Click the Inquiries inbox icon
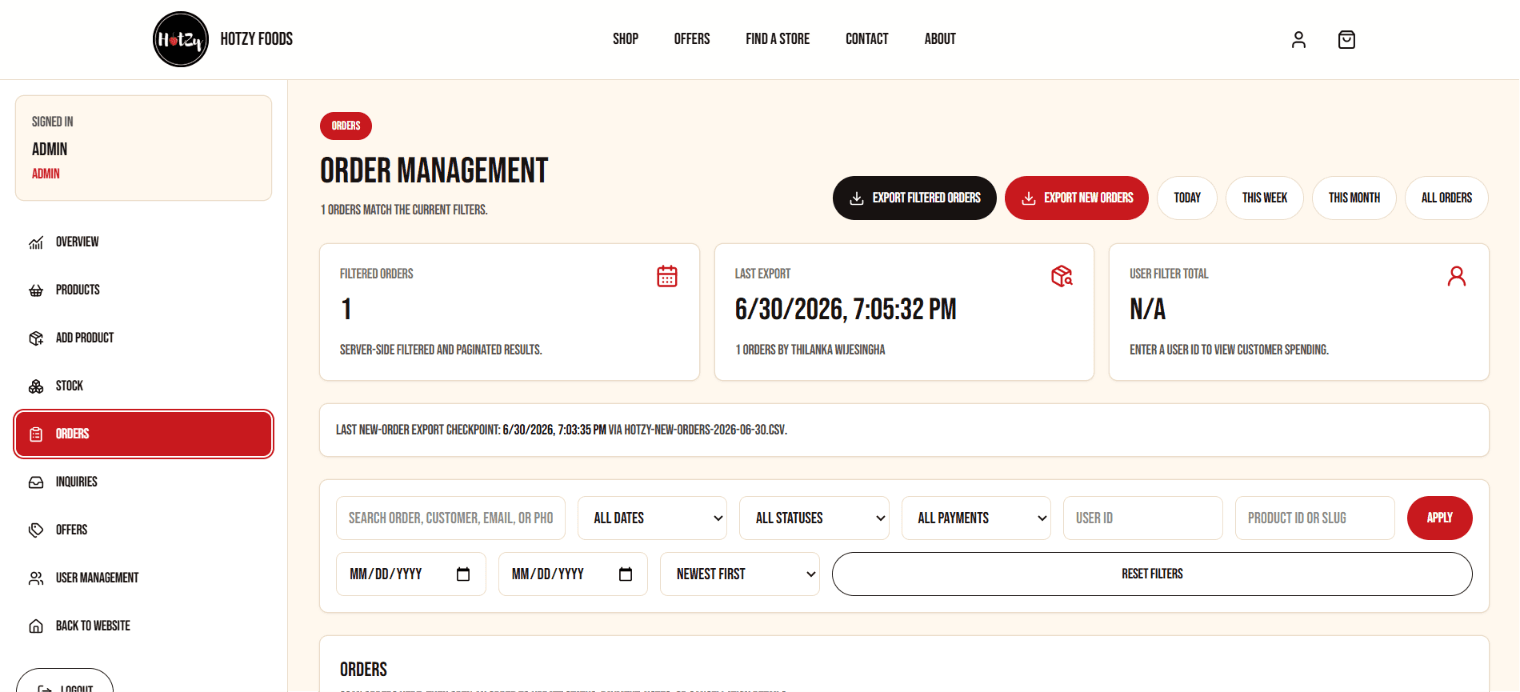The height and width of the screenshot is (692, 1520). (36, 482)
